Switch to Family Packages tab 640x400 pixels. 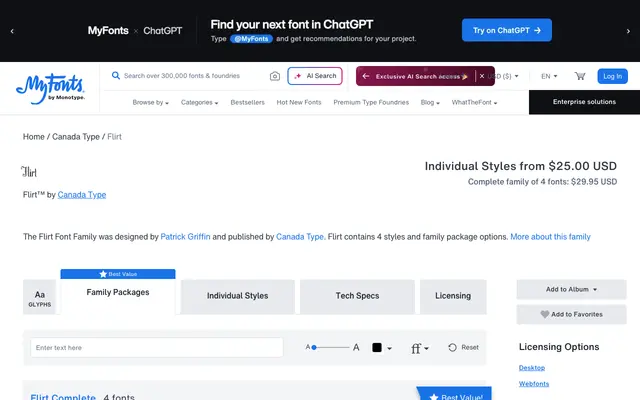click(x=118, y=292)
